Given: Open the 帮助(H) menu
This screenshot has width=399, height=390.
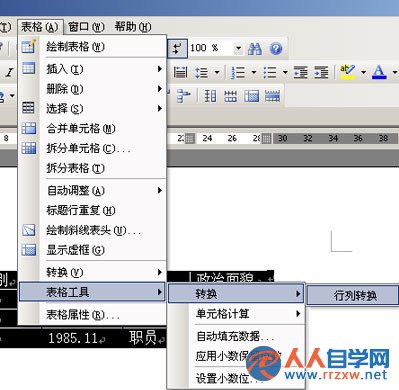Looking at the screenshot, I should [133, 27].
